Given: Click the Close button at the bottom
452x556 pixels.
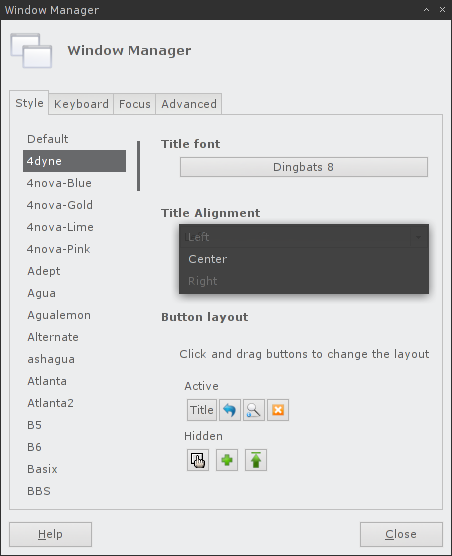Looking at the screenshot, I should 401,534.
